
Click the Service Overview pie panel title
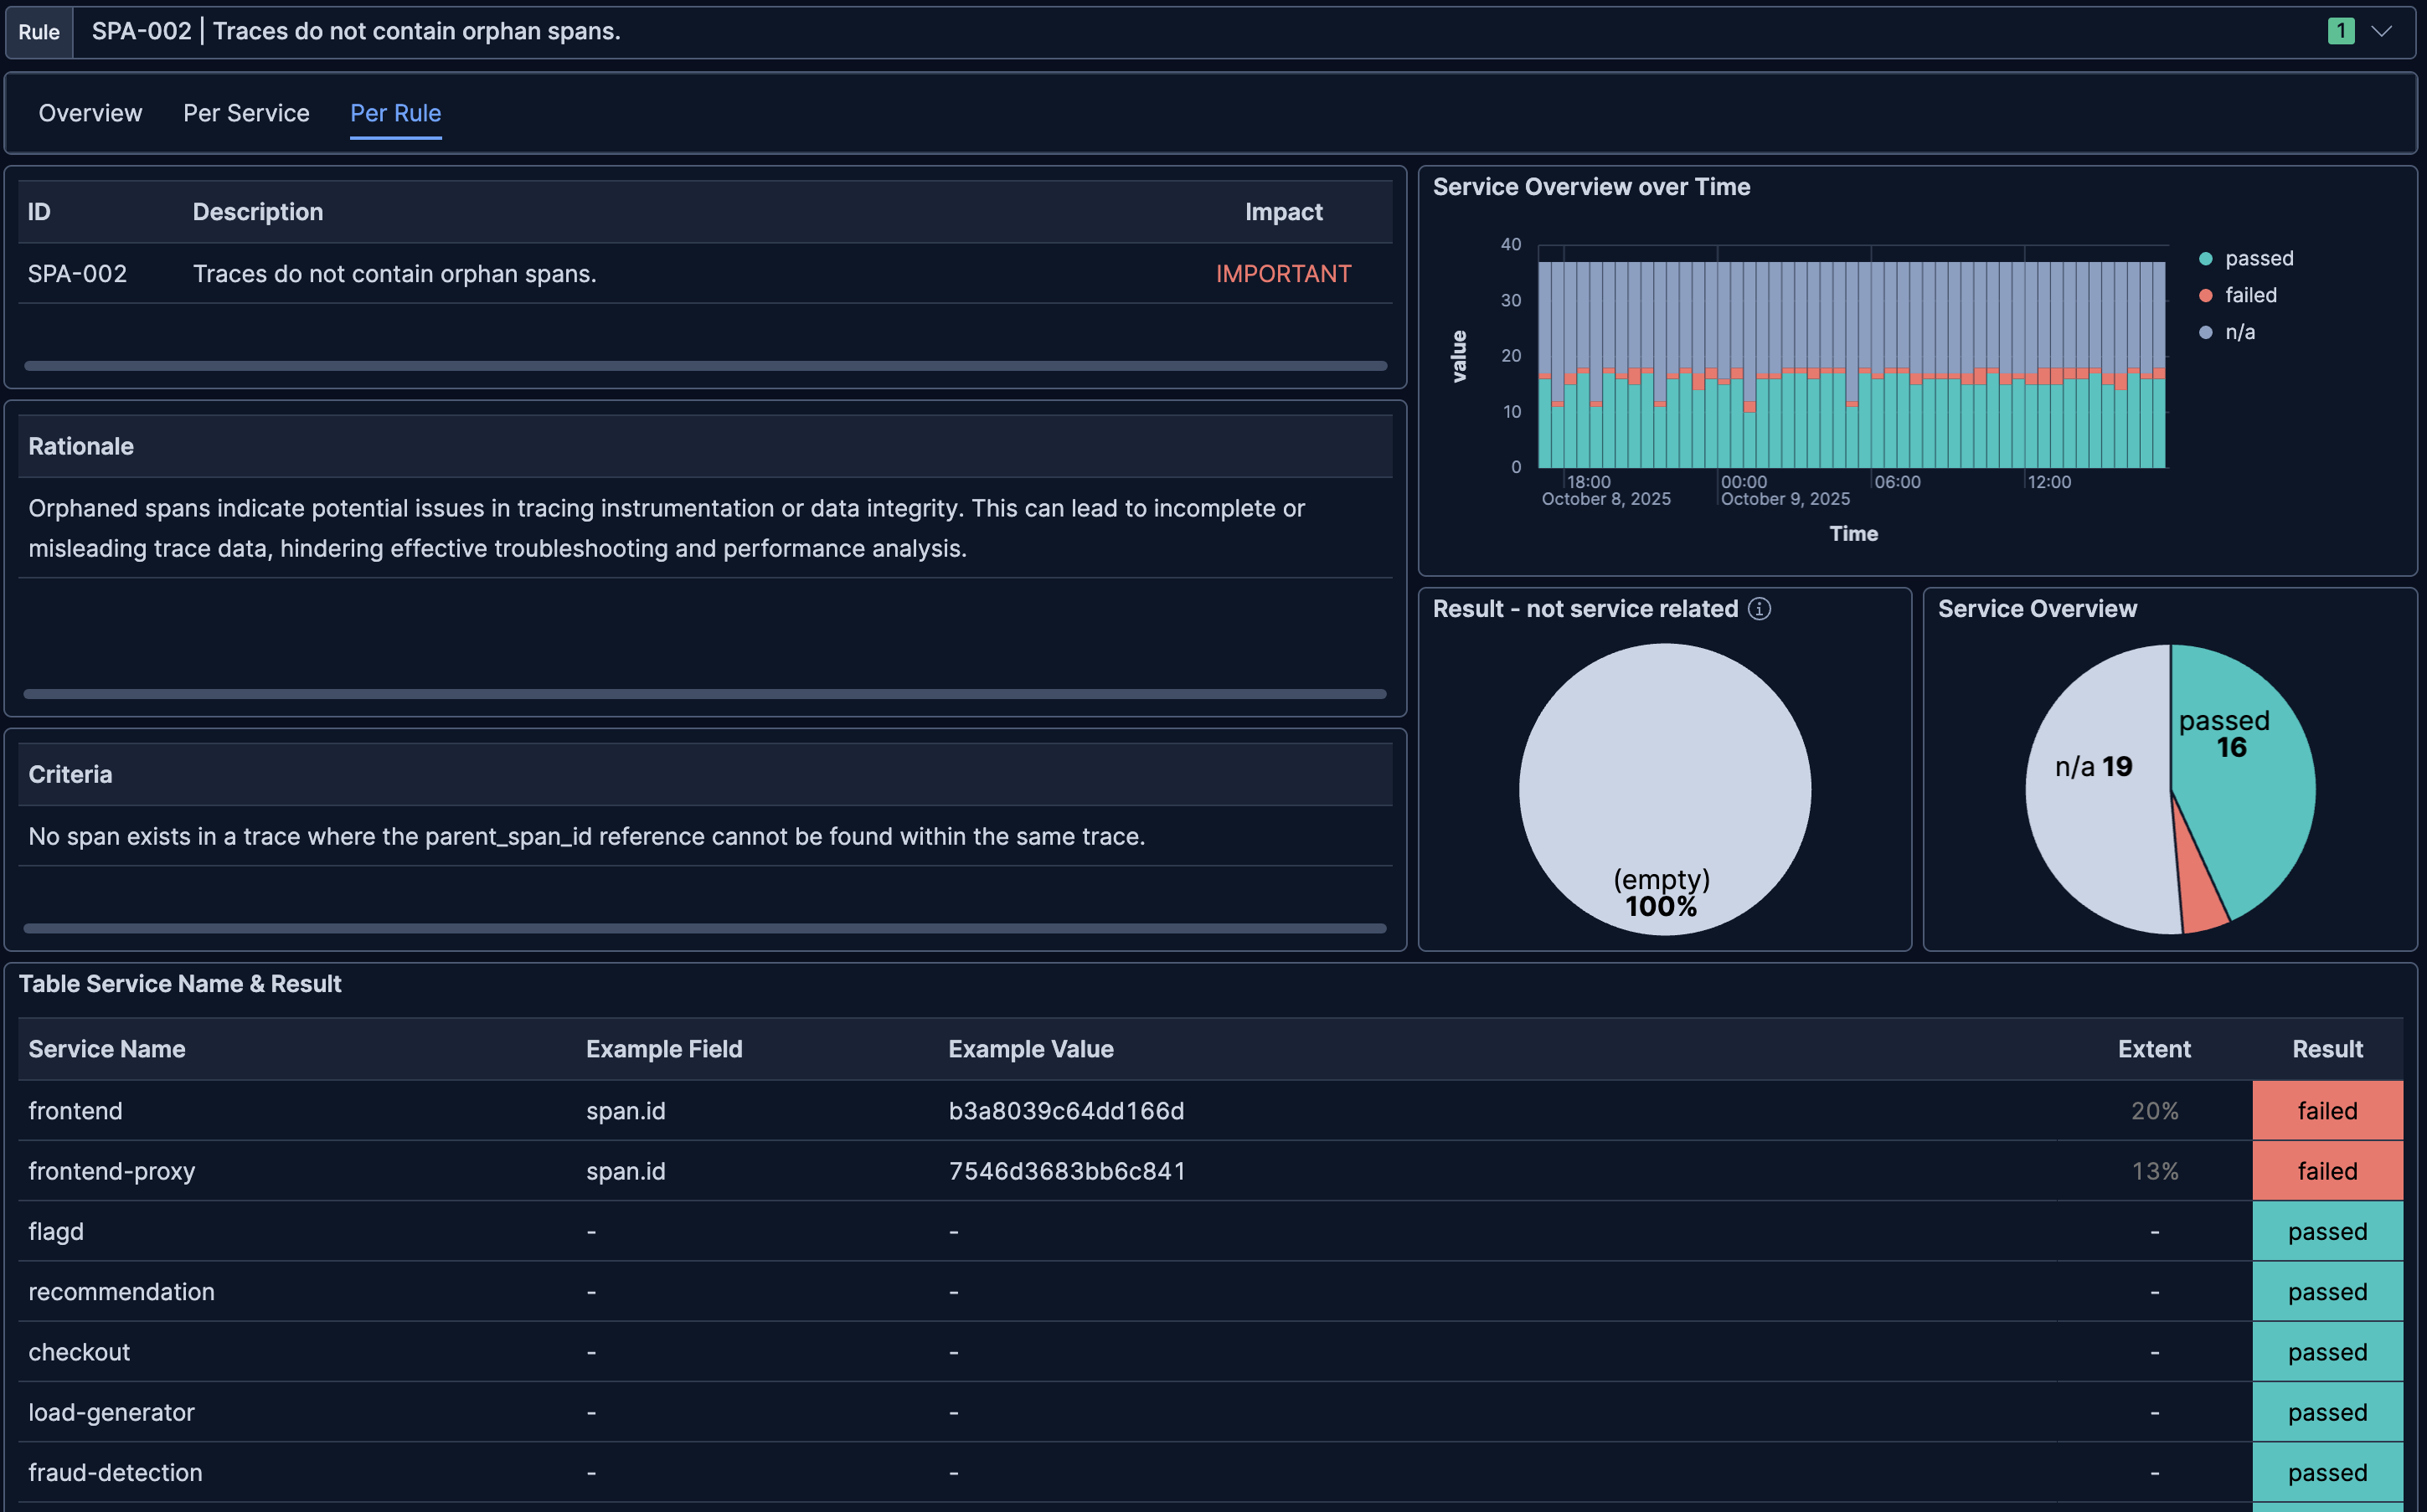2037,609
